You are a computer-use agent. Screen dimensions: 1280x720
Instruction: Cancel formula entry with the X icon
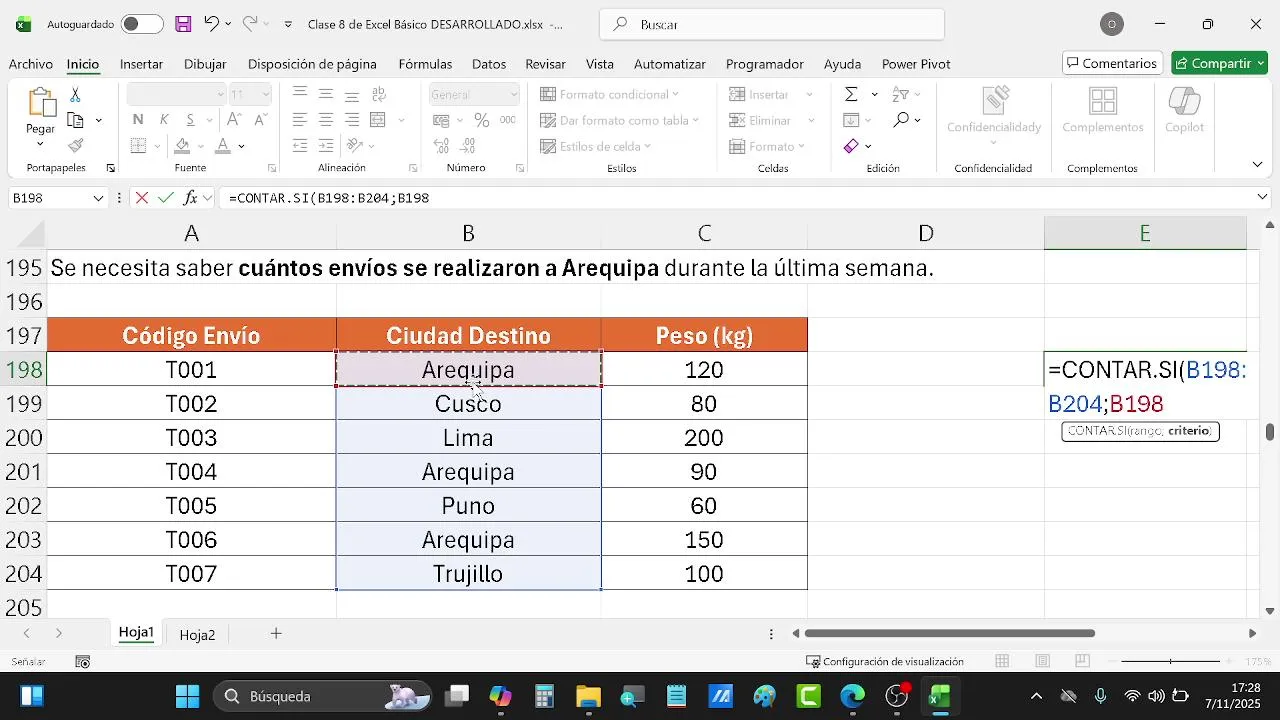[142, 198]
